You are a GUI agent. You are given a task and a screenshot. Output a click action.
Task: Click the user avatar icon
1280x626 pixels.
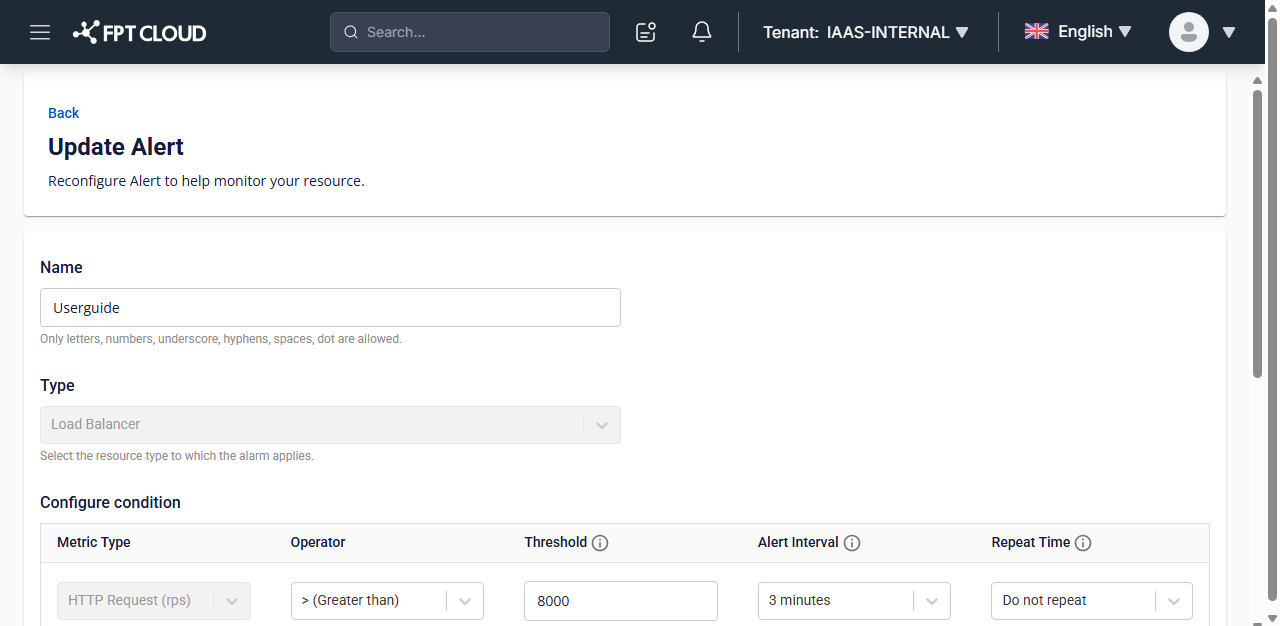point(1189,32)
